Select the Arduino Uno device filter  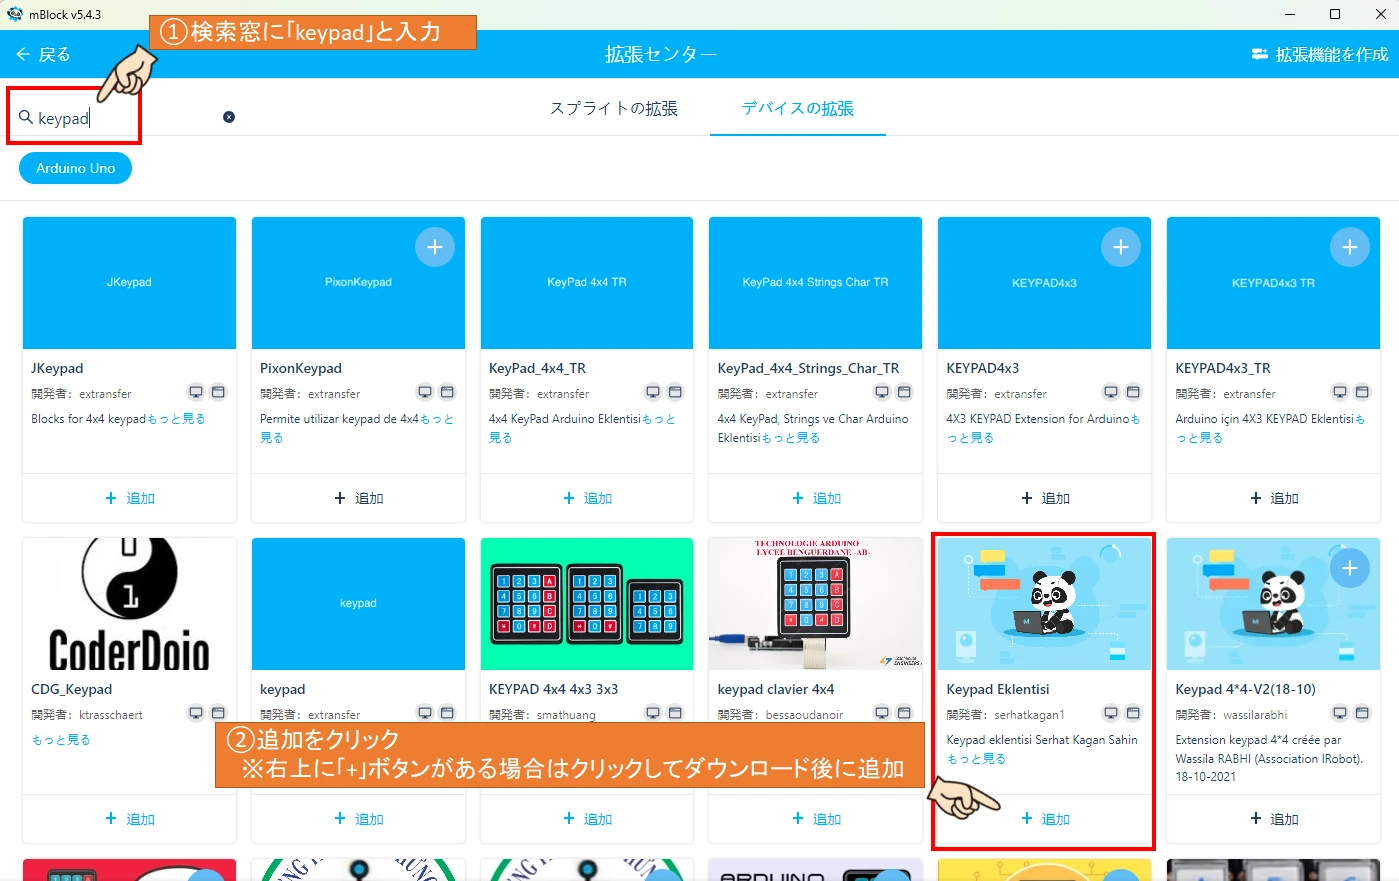pos(76,168)
